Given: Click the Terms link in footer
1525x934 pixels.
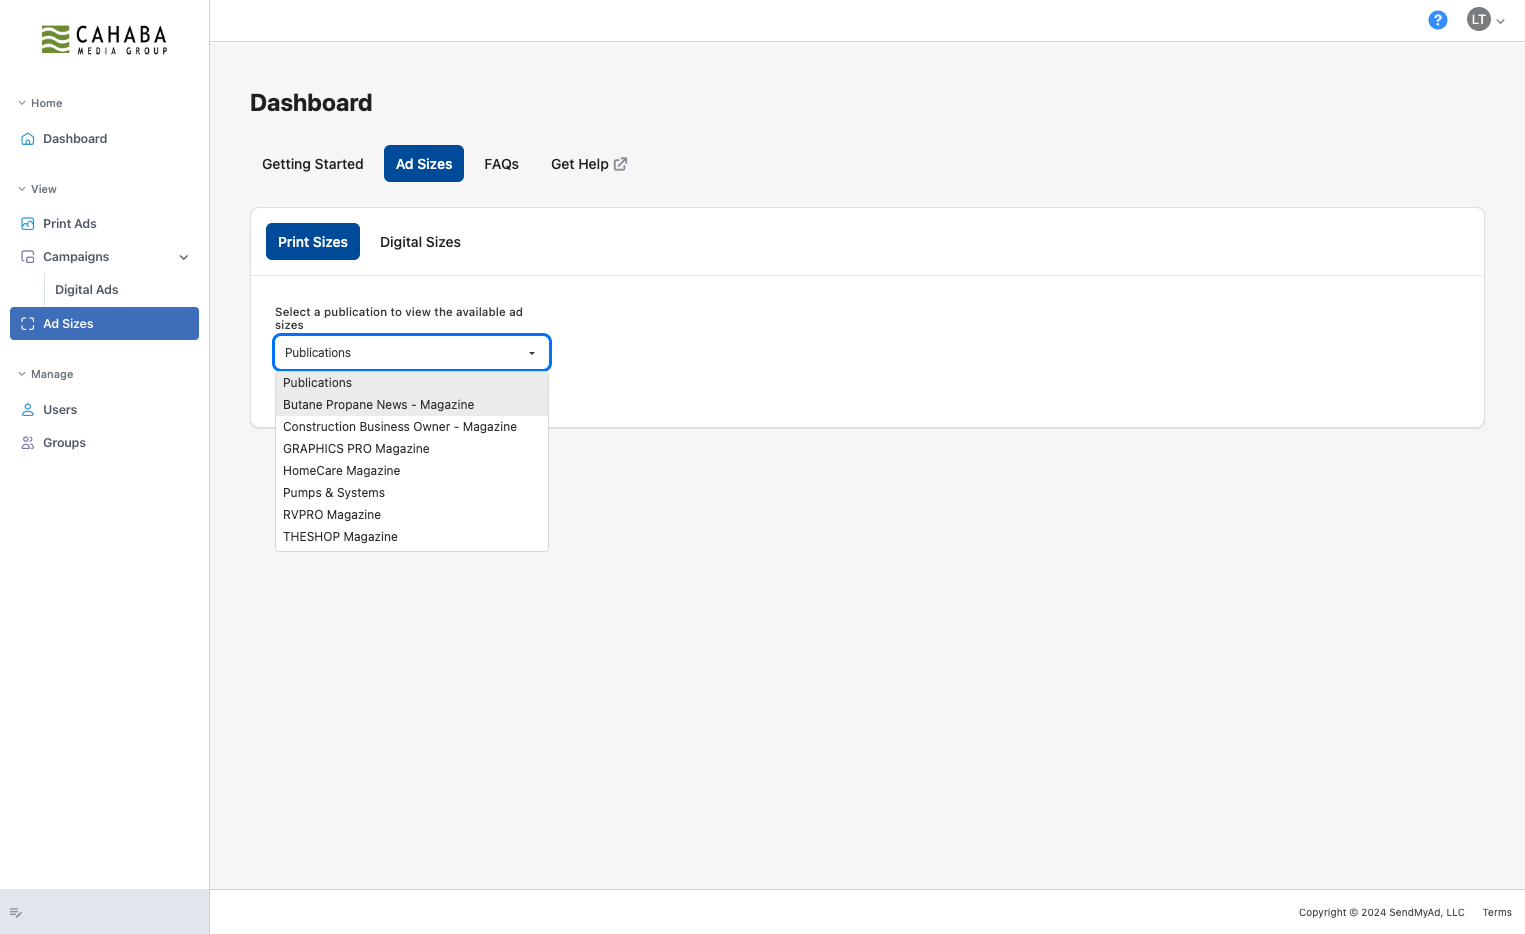Looking at the screenshot, I should 1497,912.
